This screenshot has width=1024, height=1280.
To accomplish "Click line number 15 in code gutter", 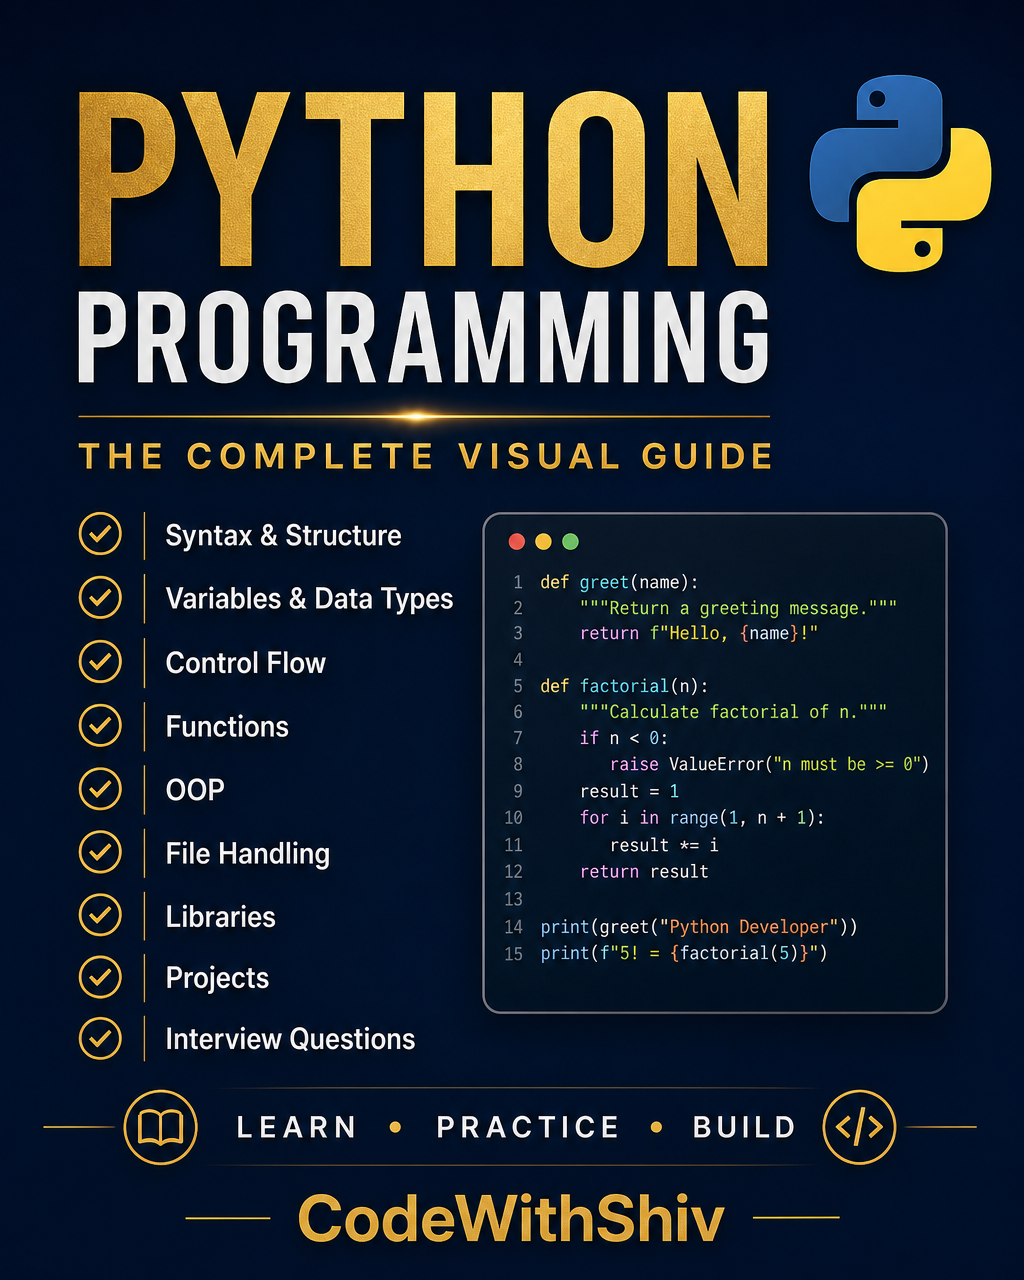I will coord(513,954).
